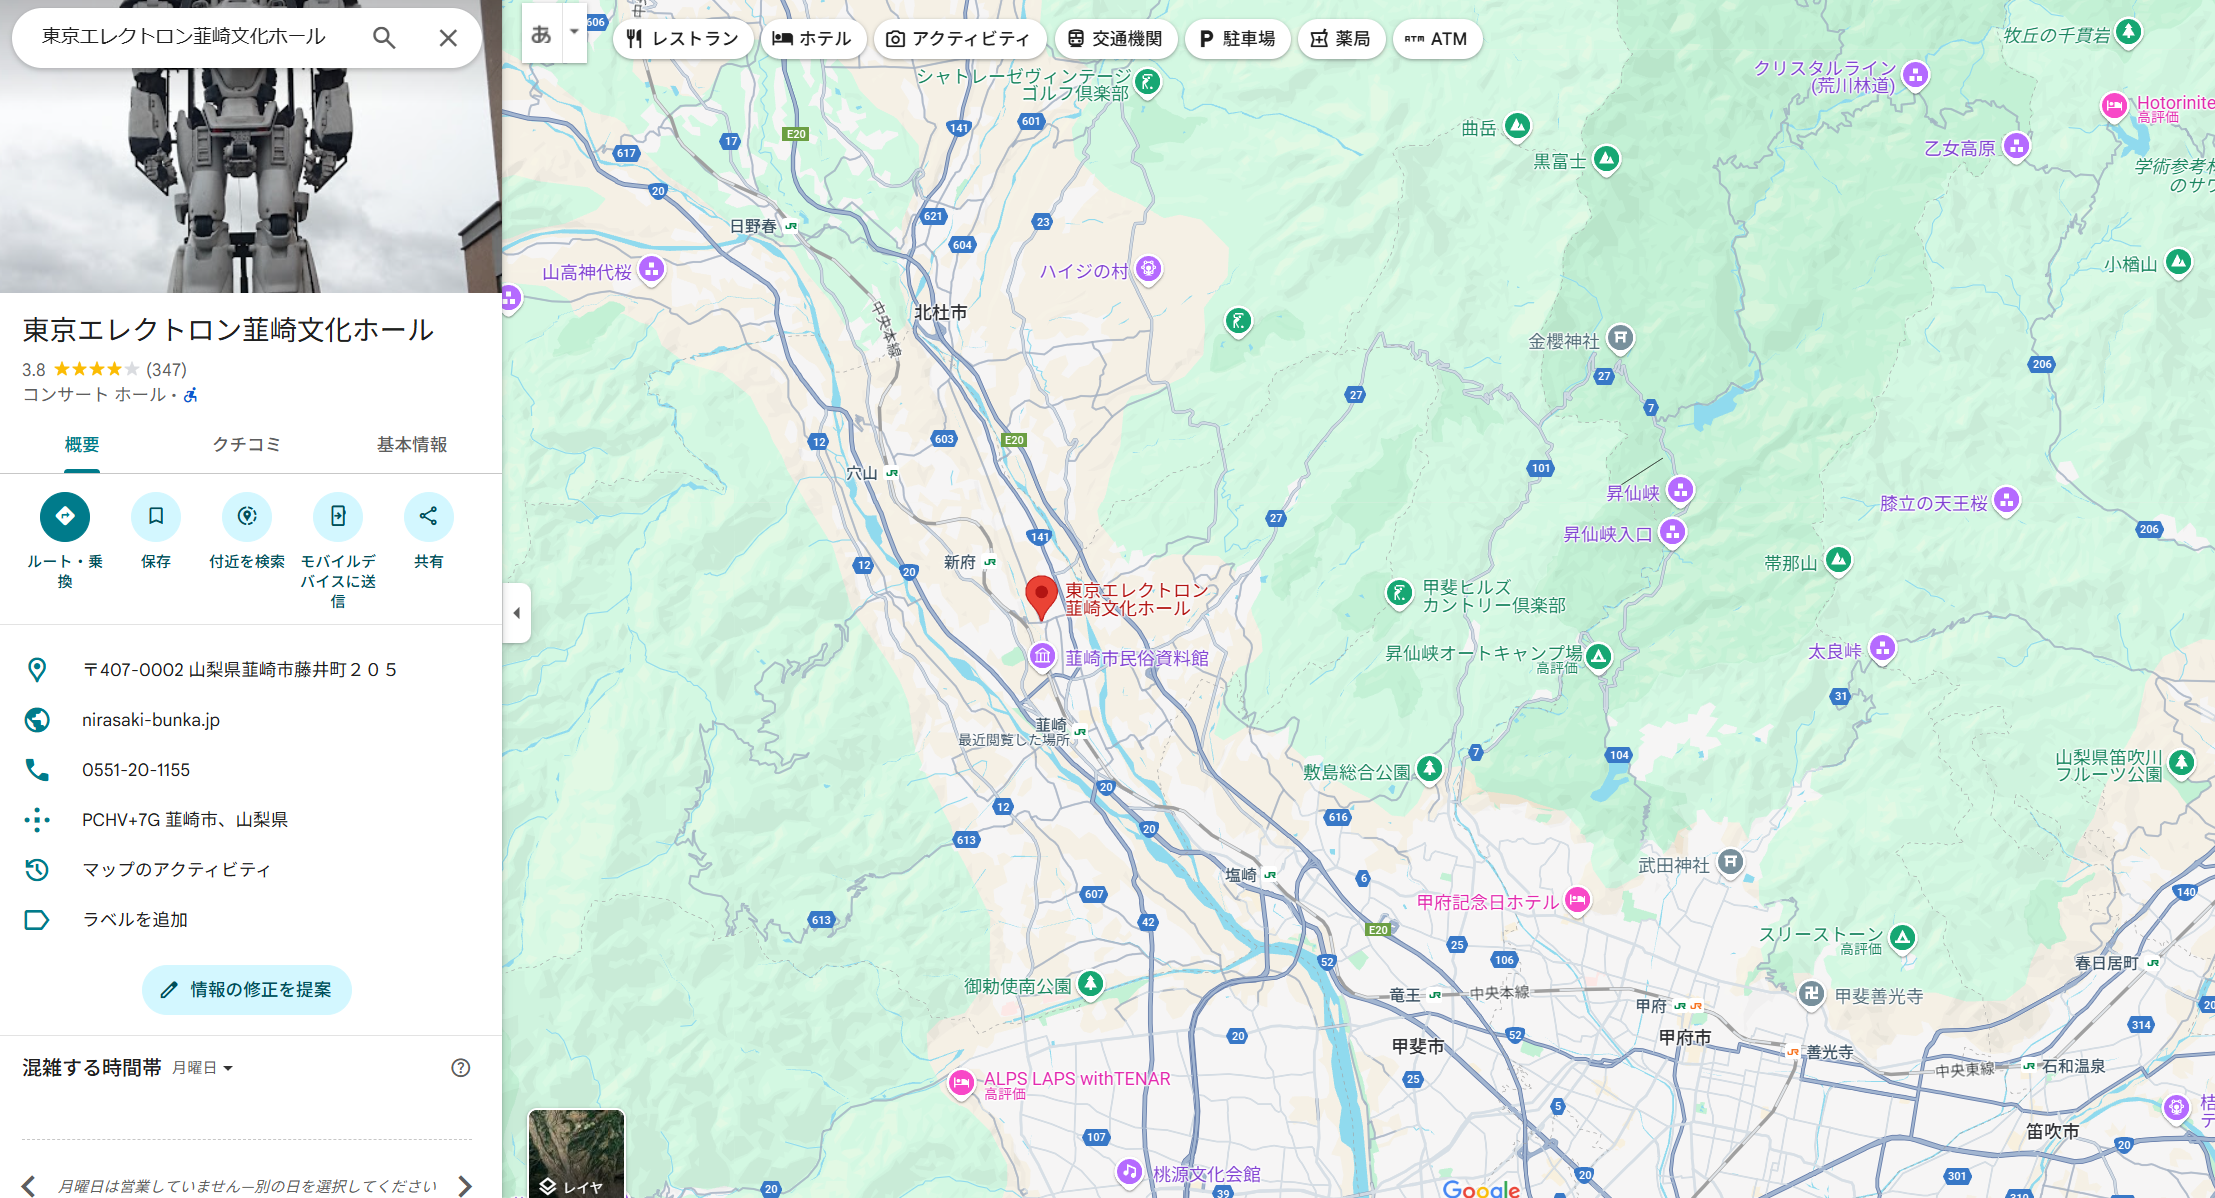Send to mobile device icon
Image resolution: width=2215 pixels, height=1198 pixels.
[338, 516]
